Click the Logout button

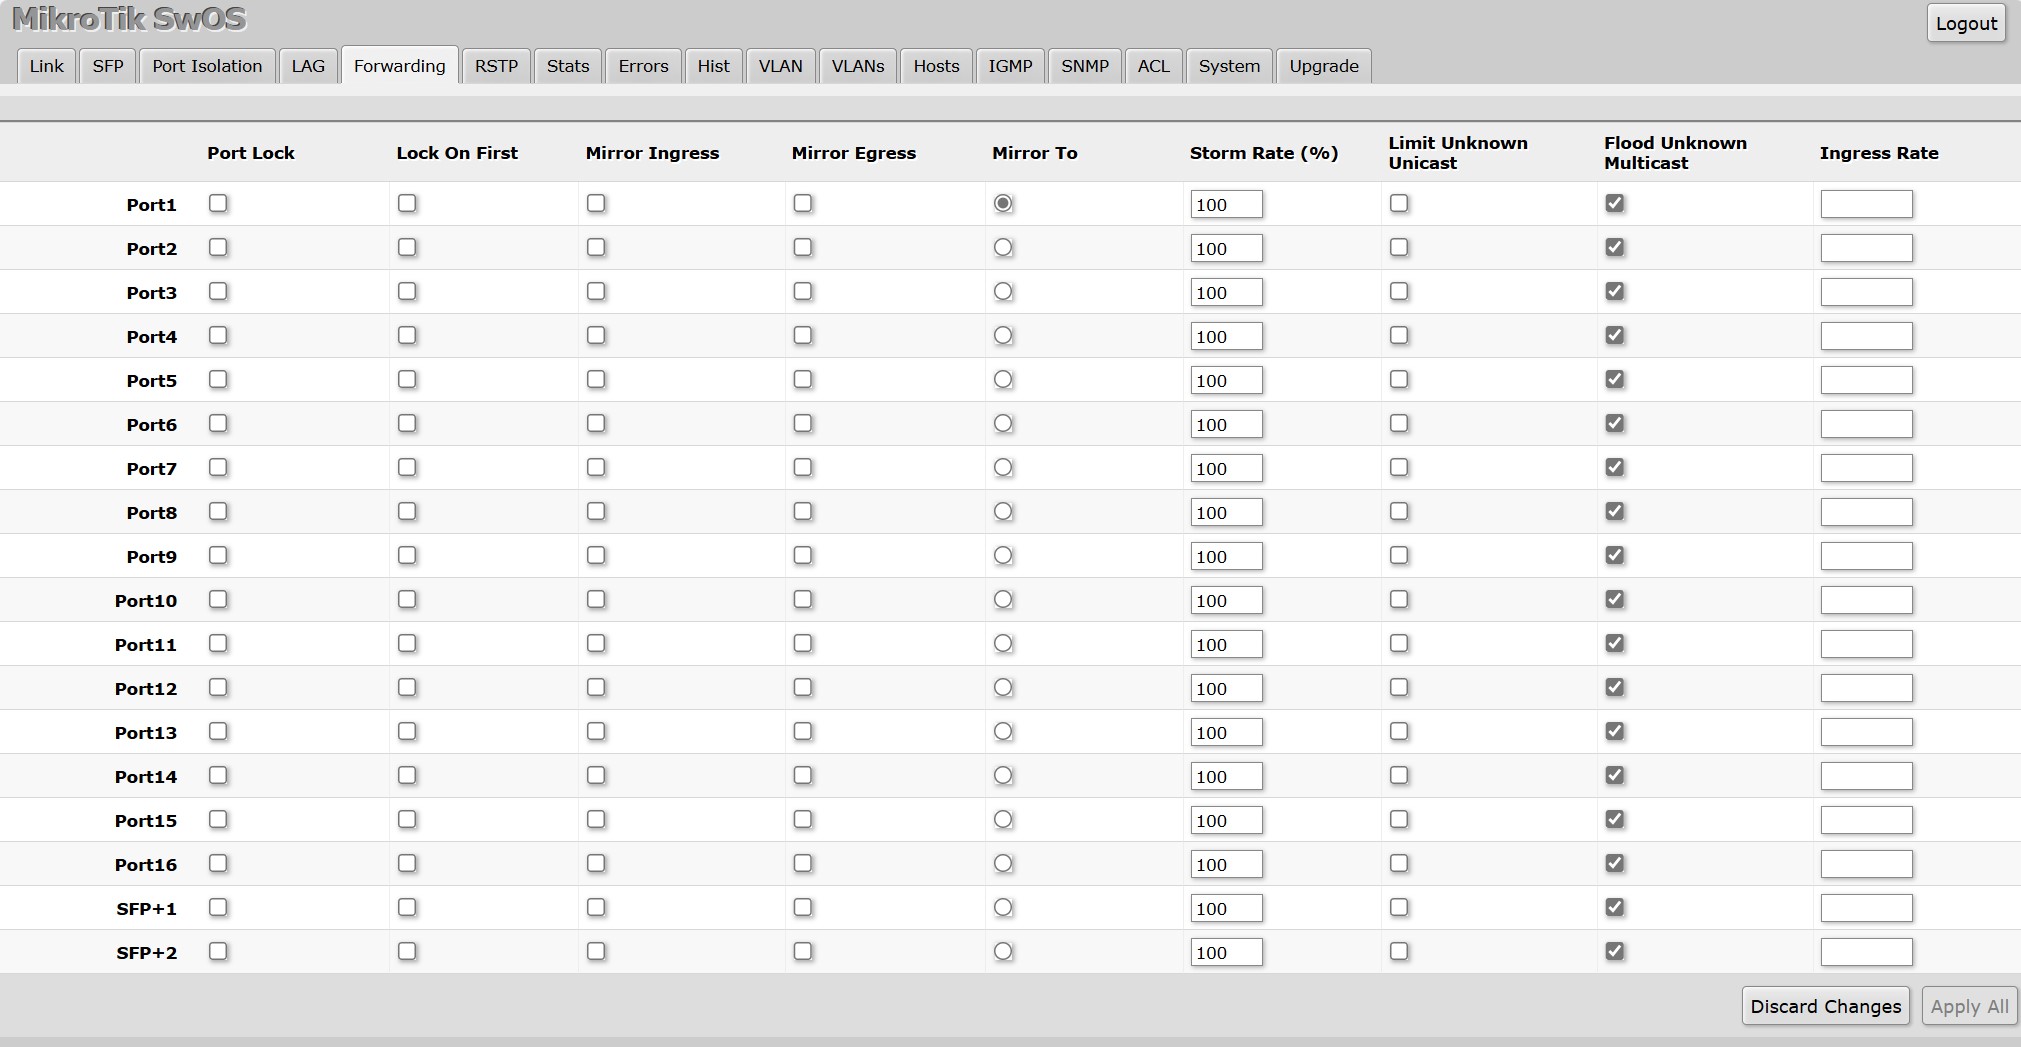click(x=1965, y=24)
